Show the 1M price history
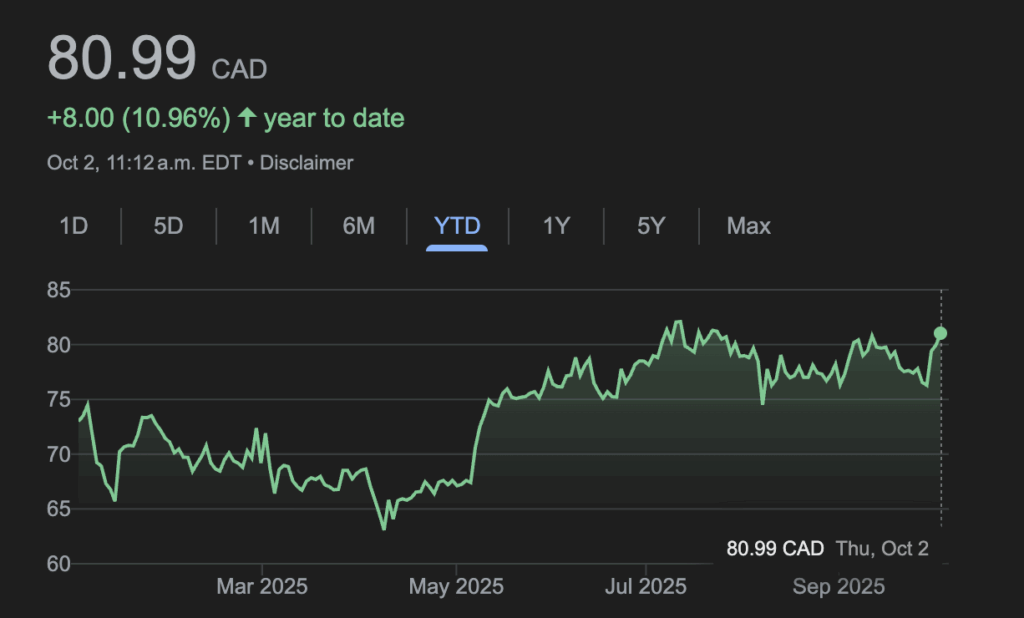 tap(263, 226)
